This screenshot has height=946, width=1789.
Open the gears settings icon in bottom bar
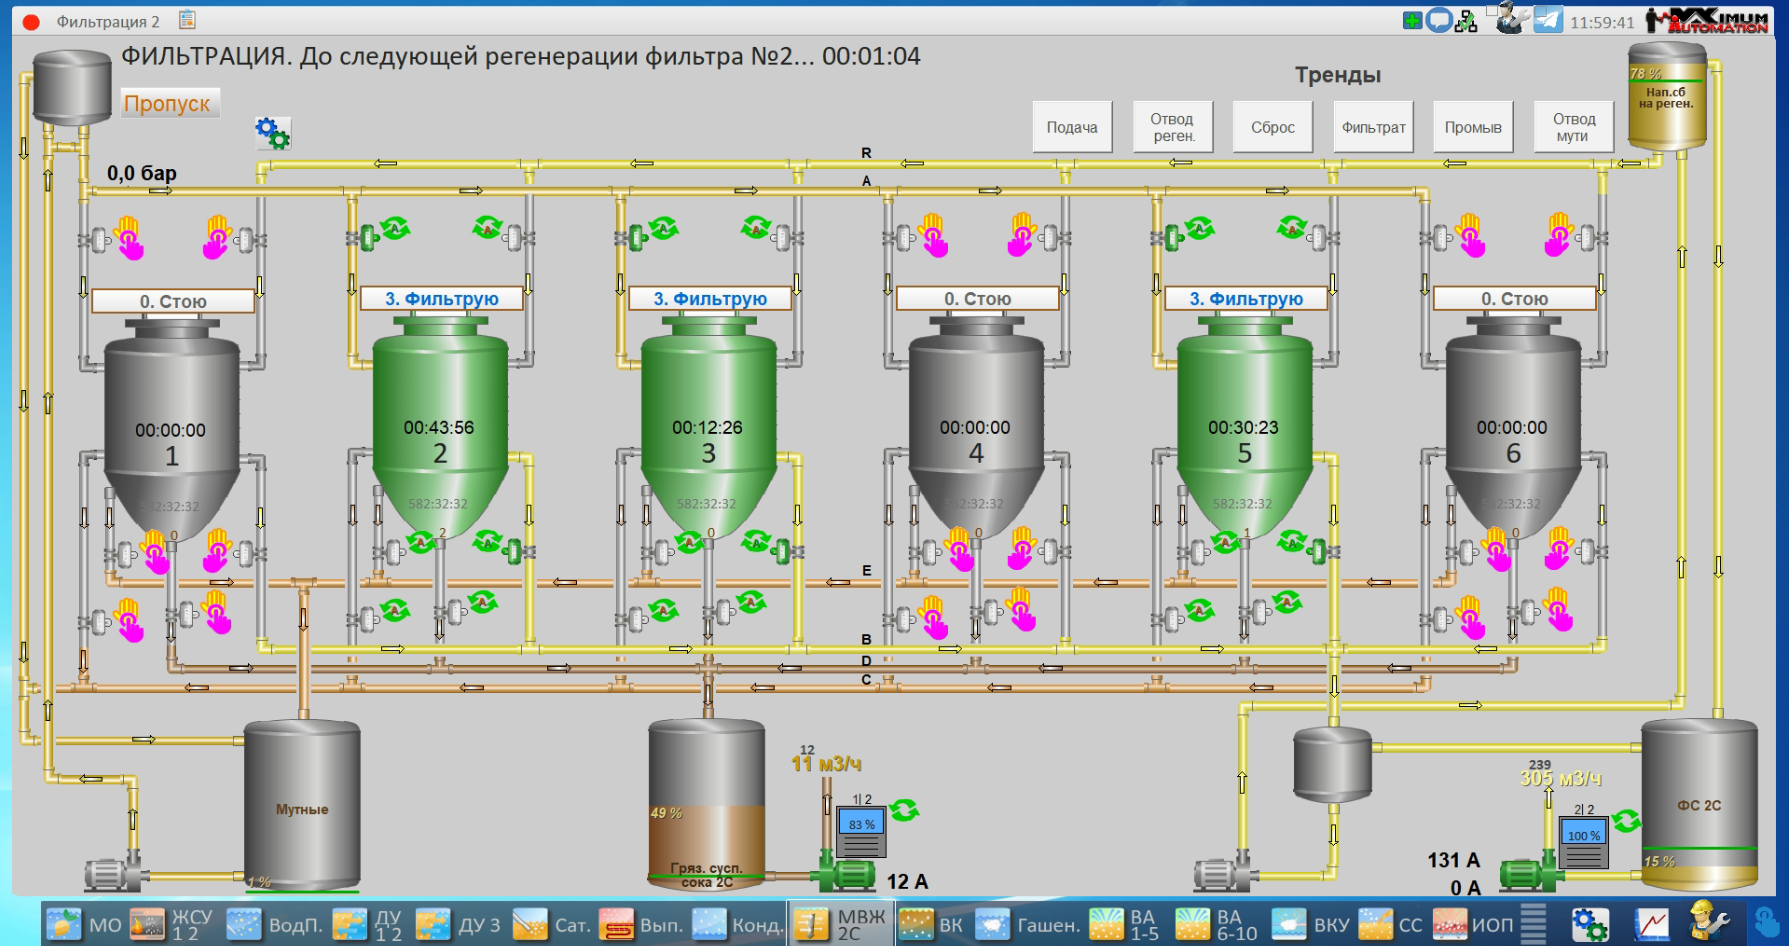[1590, 923]
